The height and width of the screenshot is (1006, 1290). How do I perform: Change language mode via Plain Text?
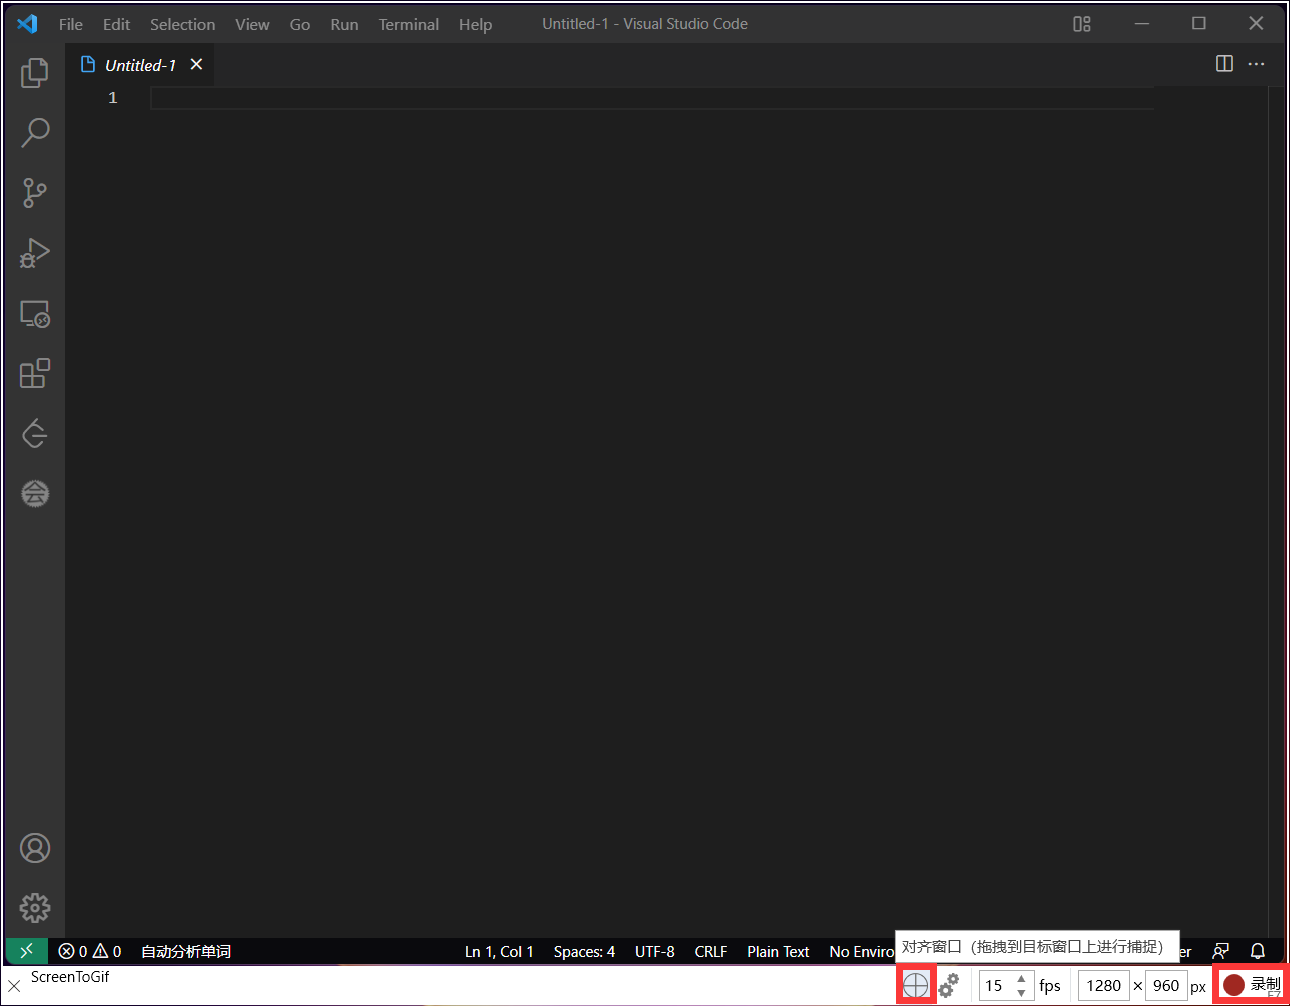(x=778, y=951)
